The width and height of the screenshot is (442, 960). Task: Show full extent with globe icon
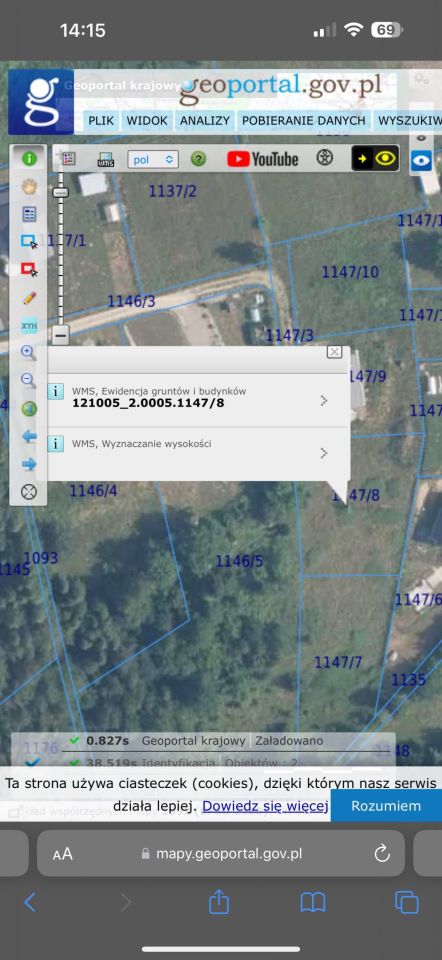click(29, 408)
